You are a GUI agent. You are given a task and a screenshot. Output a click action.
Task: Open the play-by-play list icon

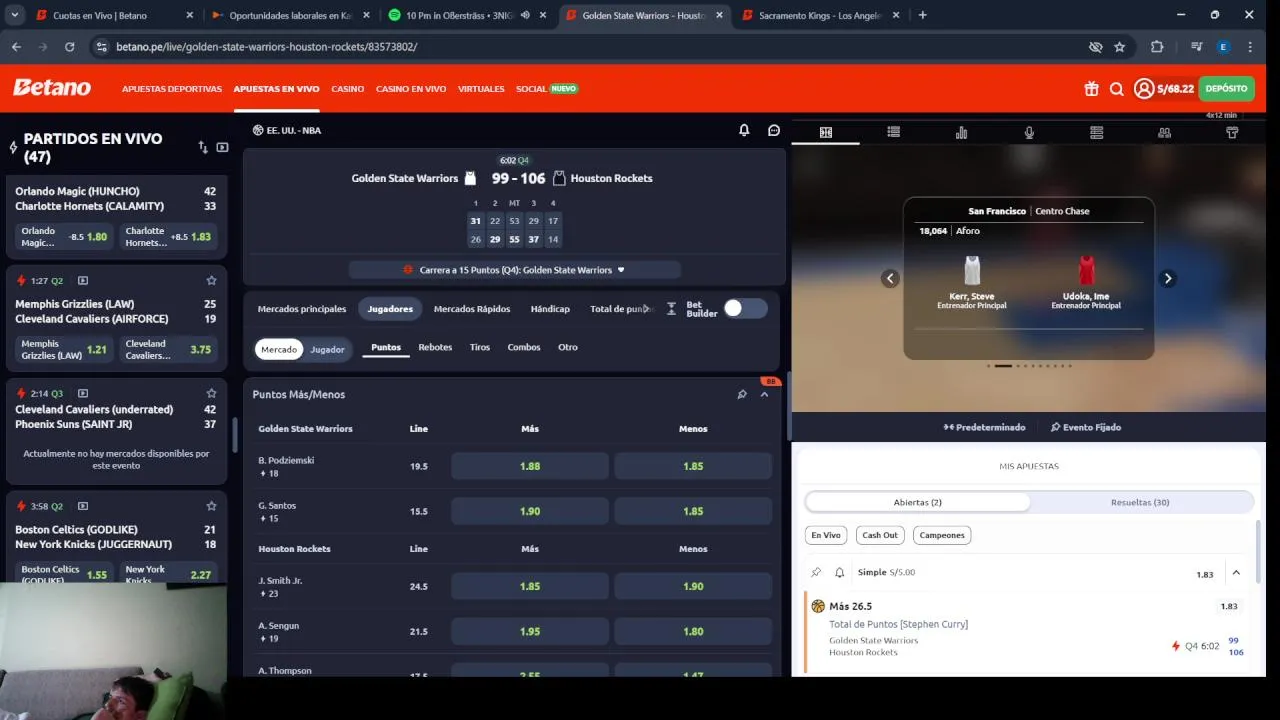coord(893,132)
